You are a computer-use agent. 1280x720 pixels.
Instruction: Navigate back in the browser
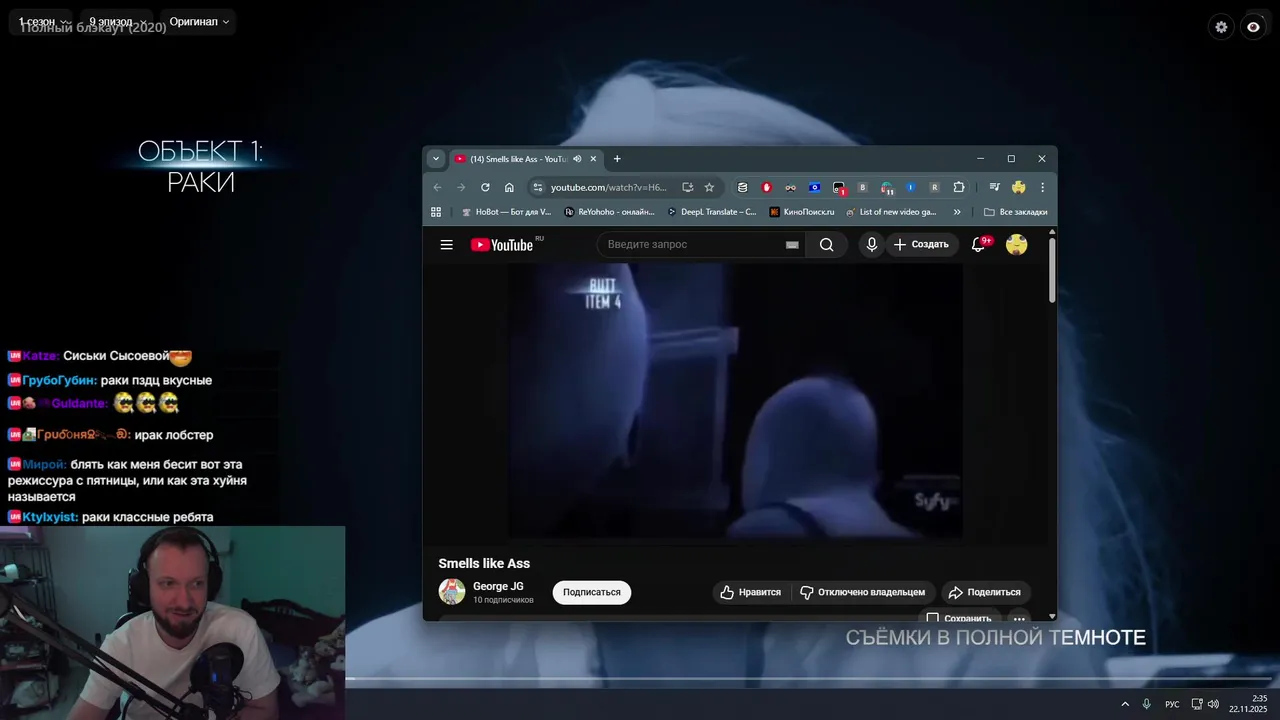pos(437,187)
